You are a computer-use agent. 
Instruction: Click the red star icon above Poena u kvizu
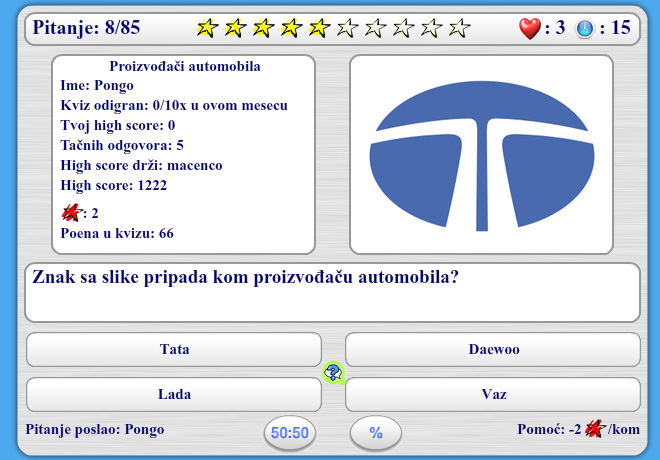(x=71, y=213)
